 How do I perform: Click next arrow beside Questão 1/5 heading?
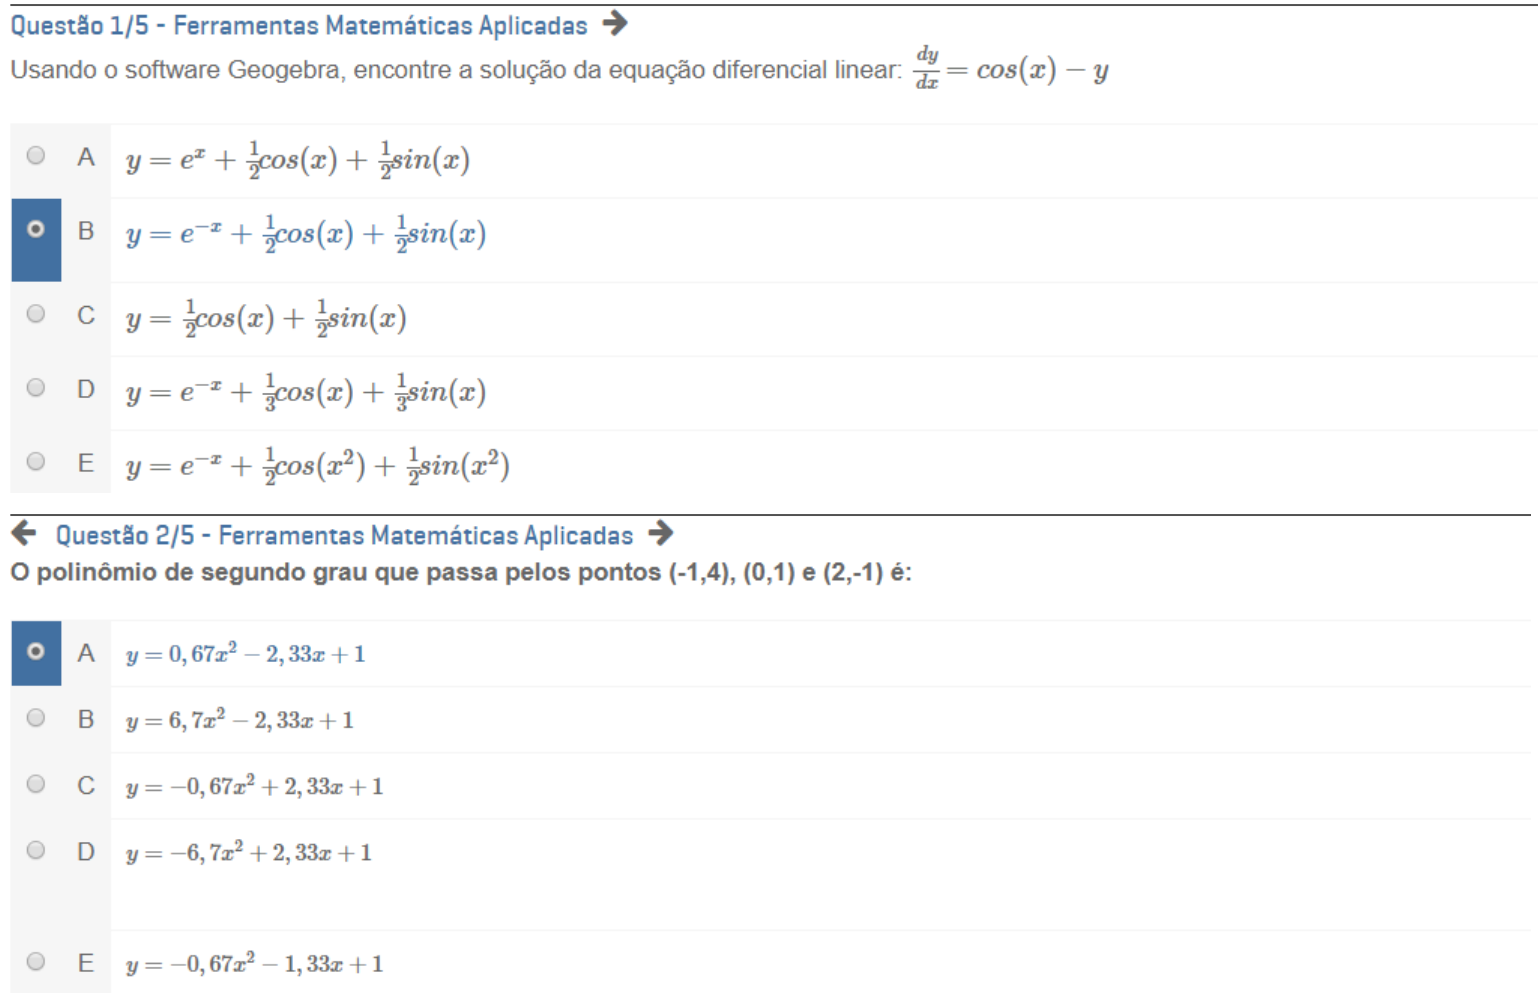coord(615,23)
